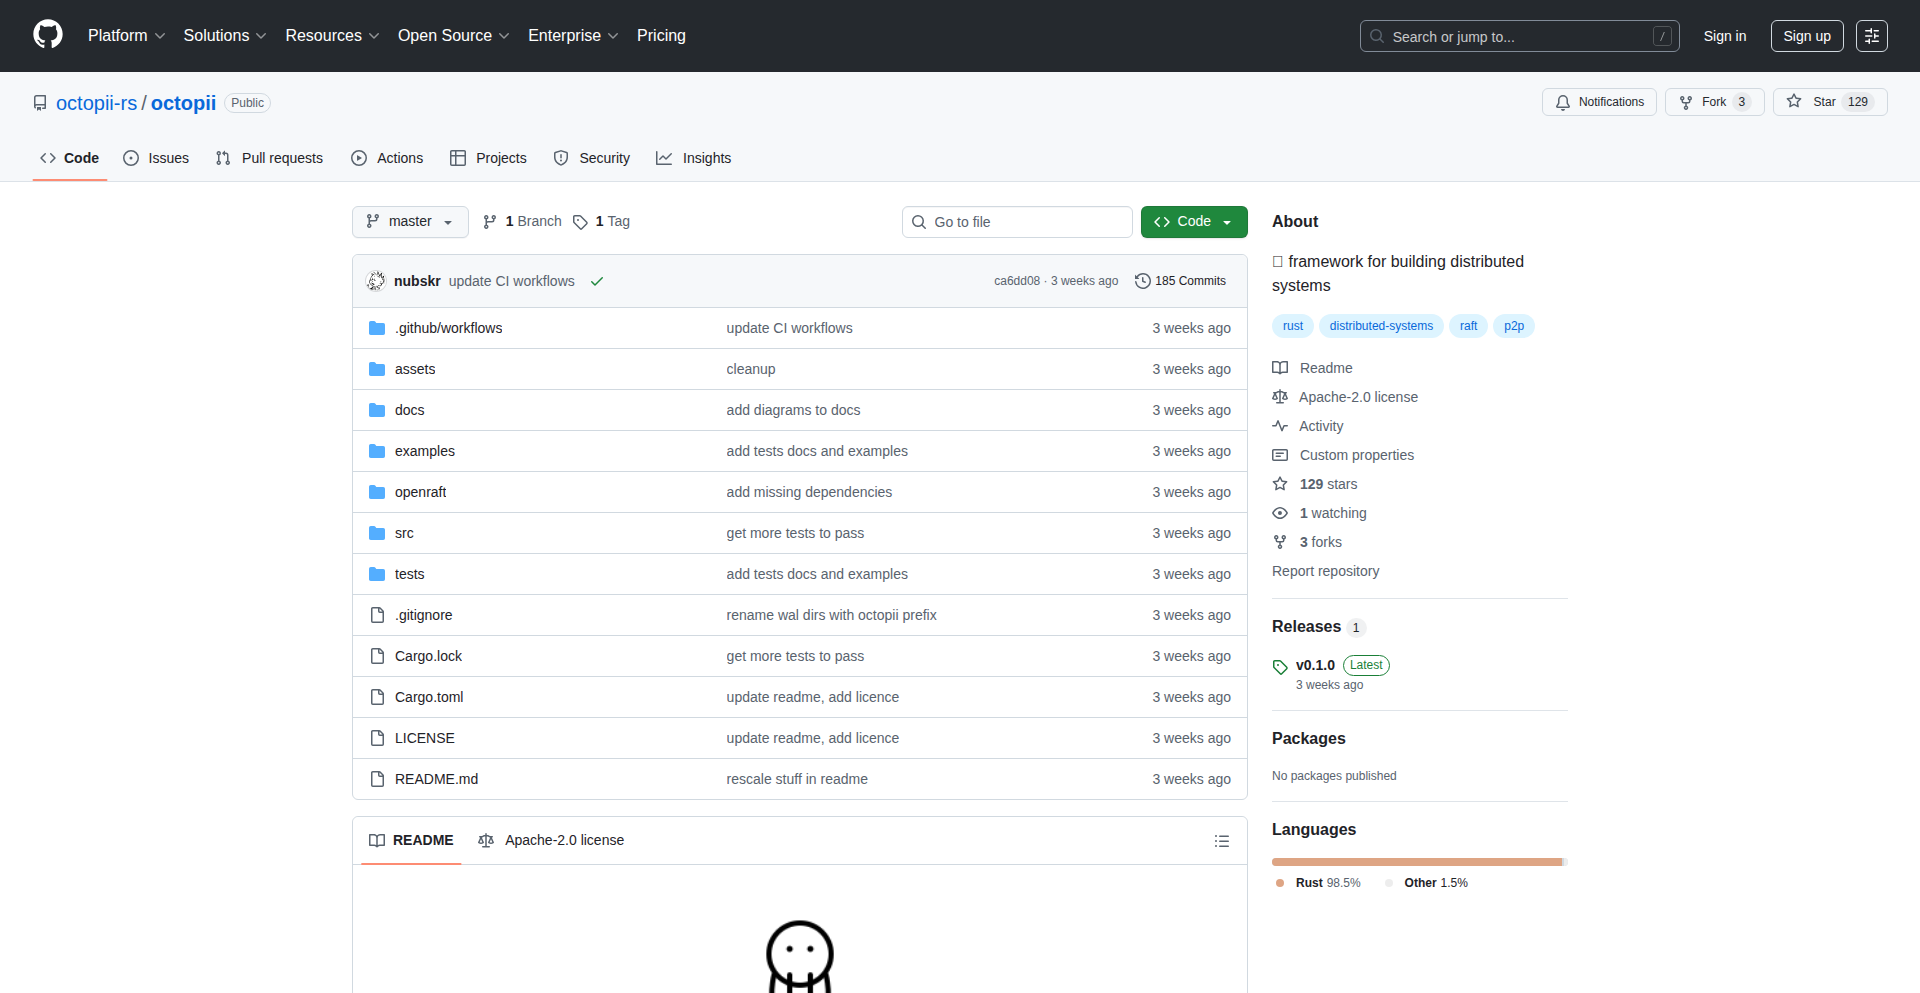Open the Pricing menu item
The image size is (1920, 993).
pyautogui.click(x=661, y=35)
